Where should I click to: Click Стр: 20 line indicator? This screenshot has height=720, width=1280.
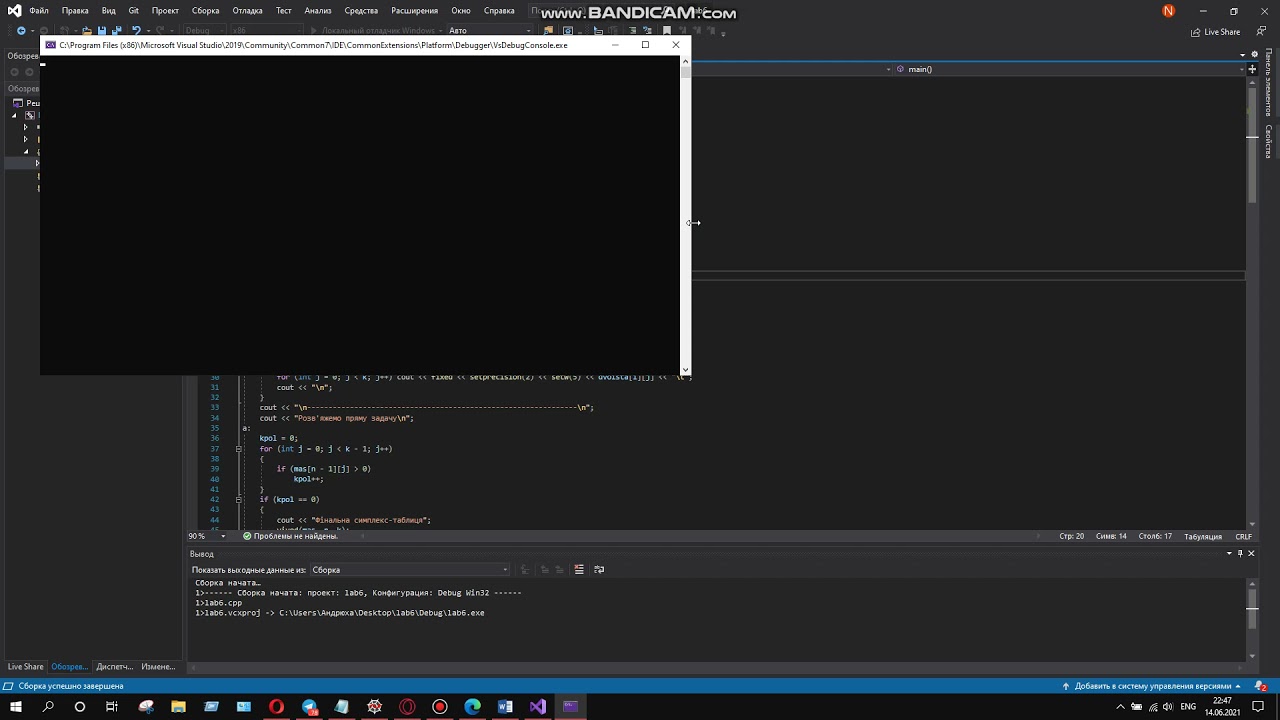tap(1072, 537)
